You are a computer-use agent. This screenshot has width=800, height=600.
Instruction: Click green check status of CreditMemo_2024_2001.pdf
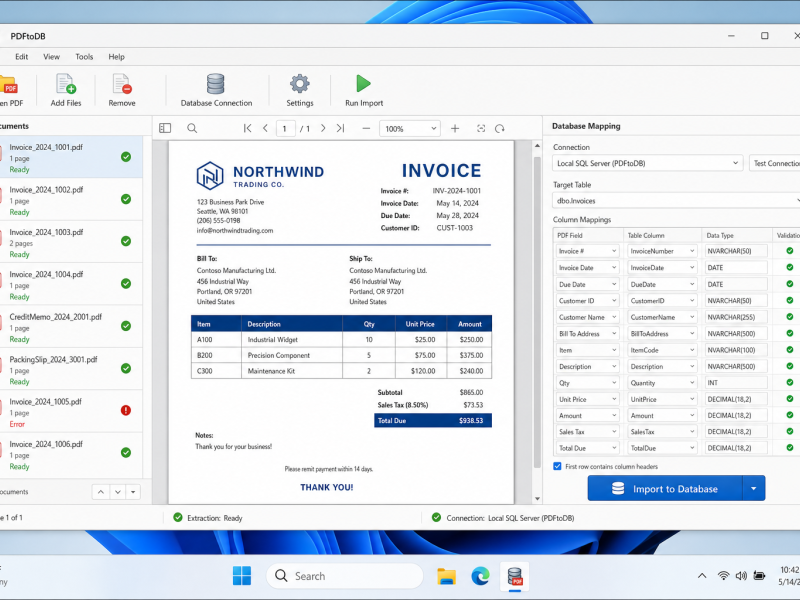126,326
